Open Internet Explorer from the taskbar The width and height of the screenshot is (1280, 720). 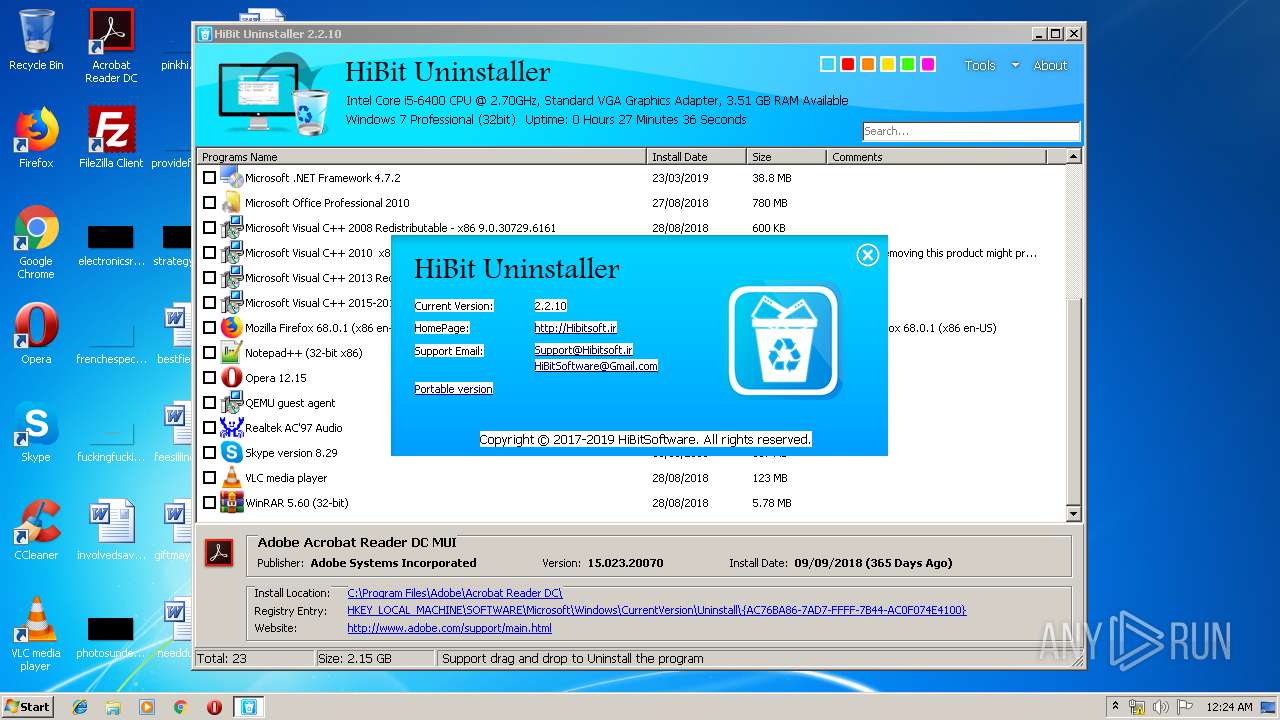pos(80,707)
